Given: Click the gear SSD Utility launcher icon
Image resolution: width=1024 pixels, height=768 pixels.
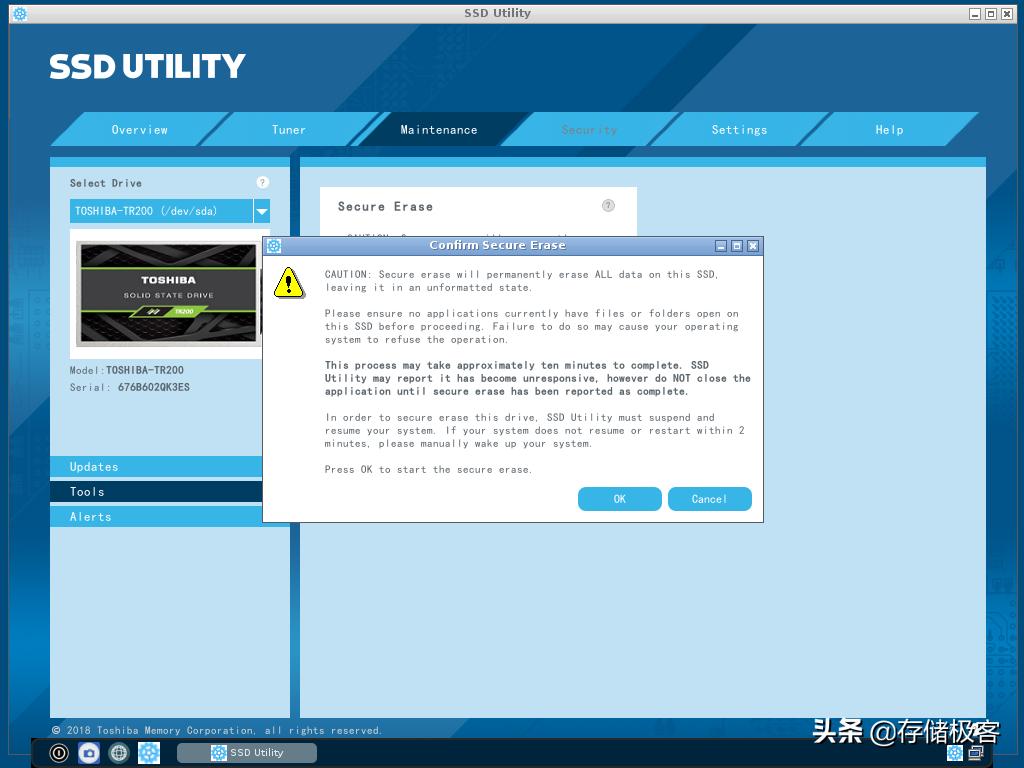Looking at the screenshot, I should point(149,753).
